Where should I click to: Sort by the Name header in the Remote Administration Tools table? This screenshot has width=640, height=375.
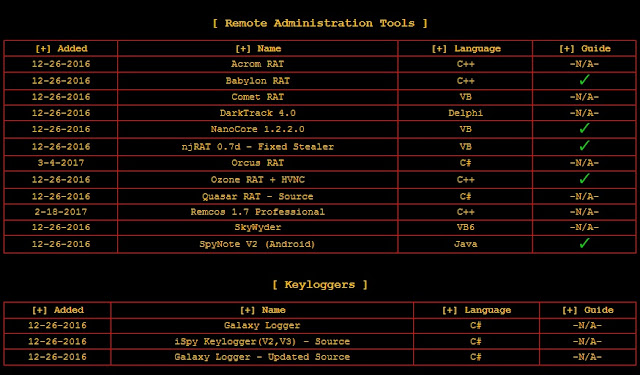[258, 49]
